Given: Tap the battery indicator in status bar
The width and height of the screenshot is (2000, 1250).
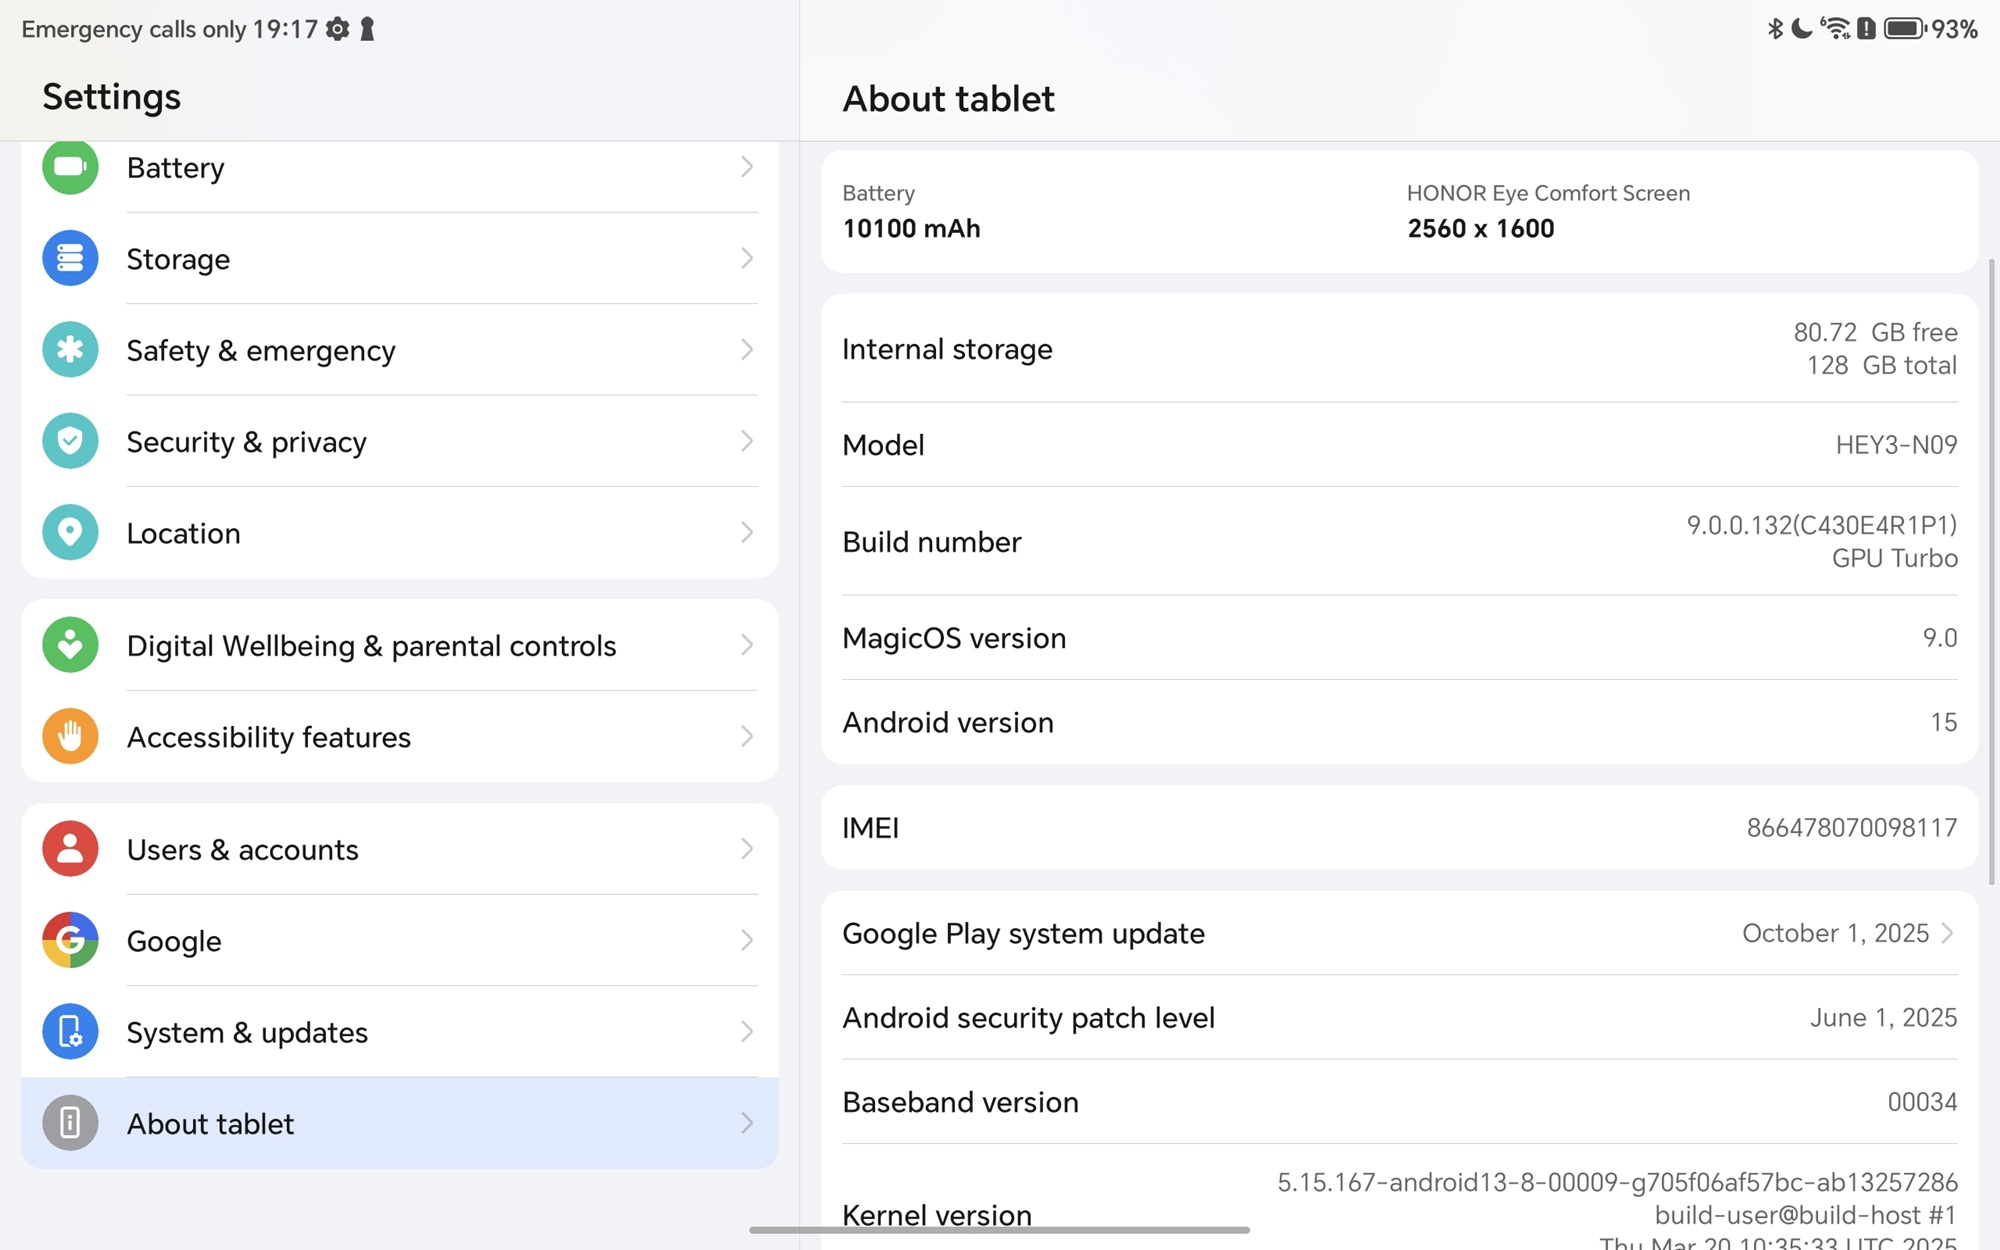Looking at the screenshot, I should pos(1904,29).
